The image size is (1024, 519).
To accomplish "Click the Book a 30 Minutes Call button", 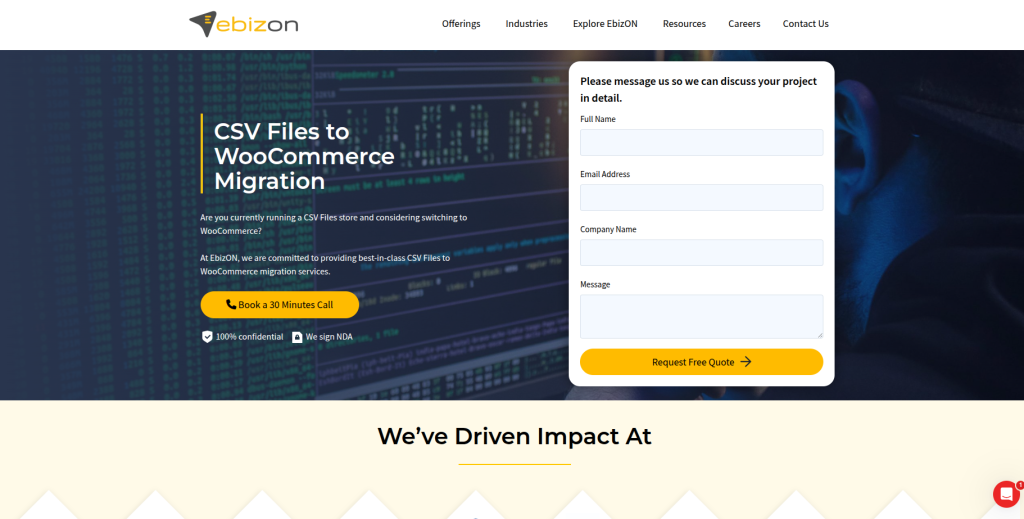I will pos(280,305).
